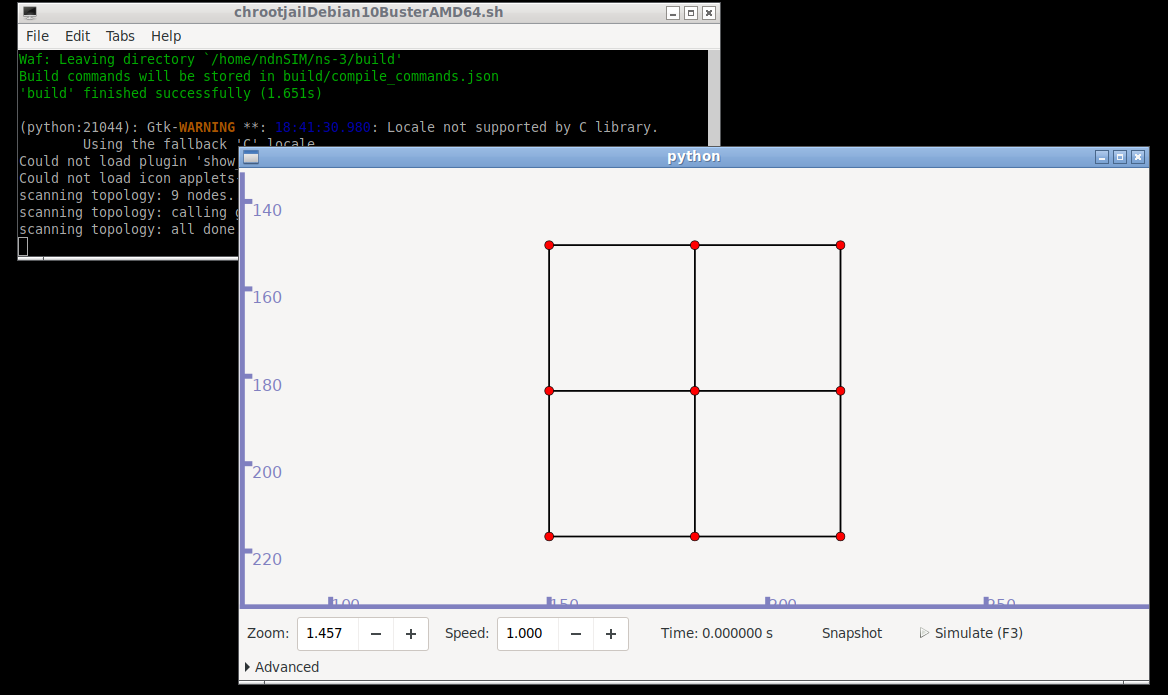Decrease speed with the minus button

[x=576, y=634]
